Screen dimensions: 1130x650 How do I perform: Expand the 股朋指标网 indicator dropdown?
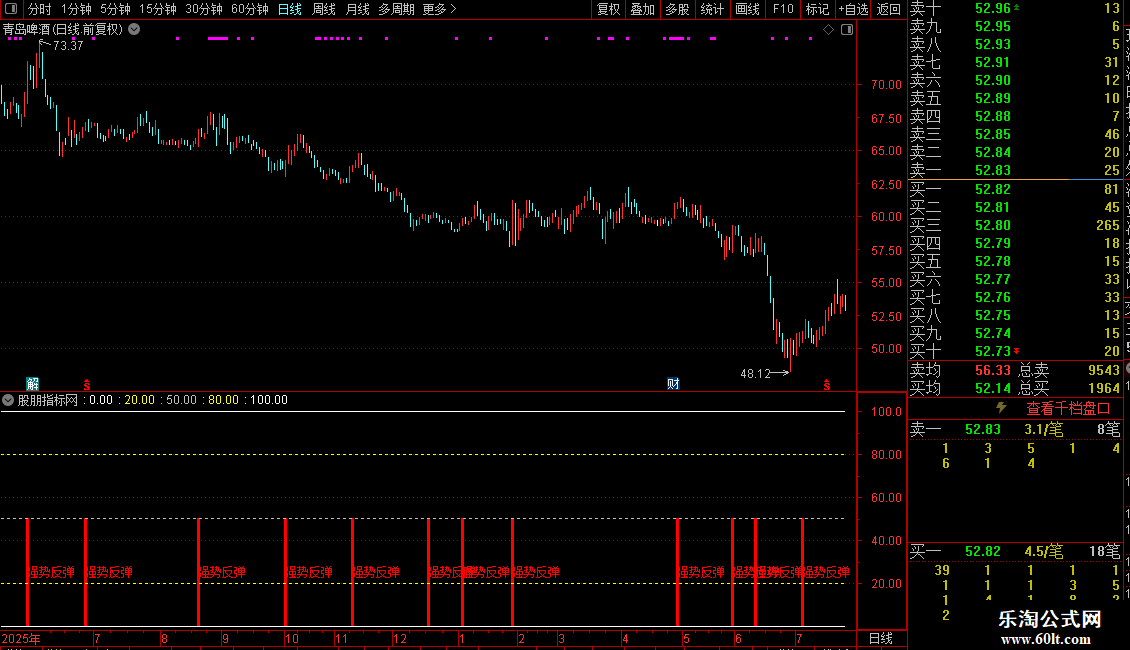8,400
